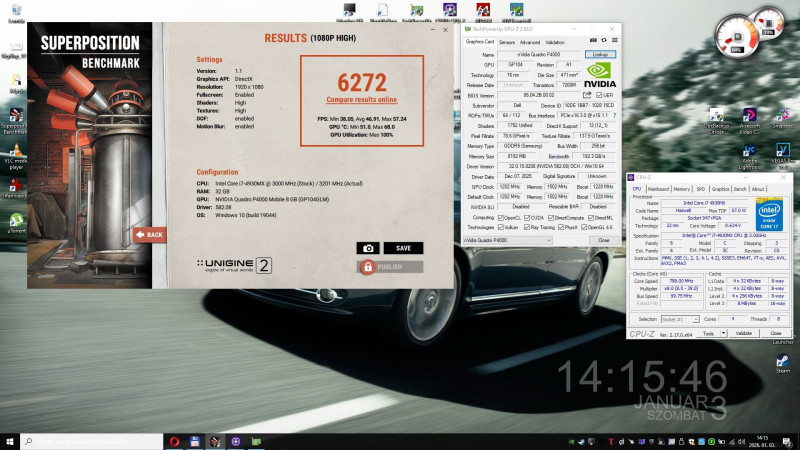This screenshot has height=450, width=800.
Task: Switch to the Sensors tab in GPU-Z
Action: pos(506,42)
